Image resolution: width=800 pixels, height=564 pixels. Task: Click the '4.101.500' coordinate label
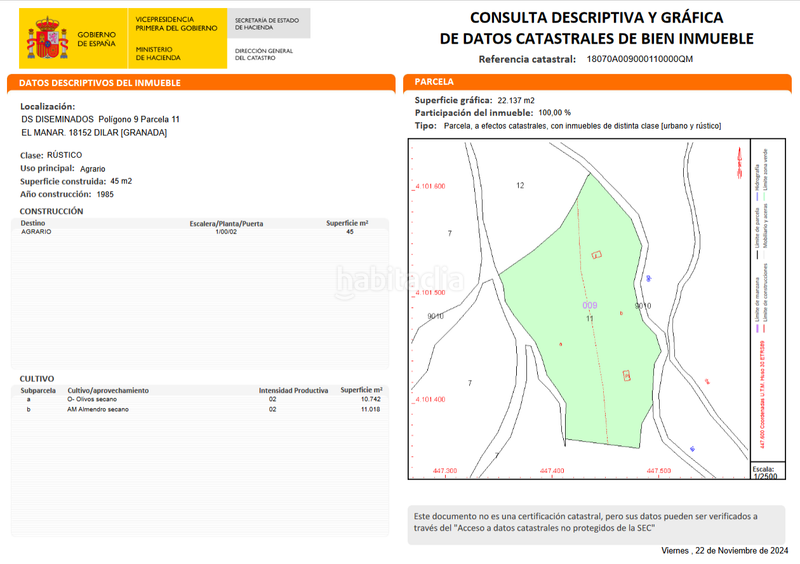point(430,292)
